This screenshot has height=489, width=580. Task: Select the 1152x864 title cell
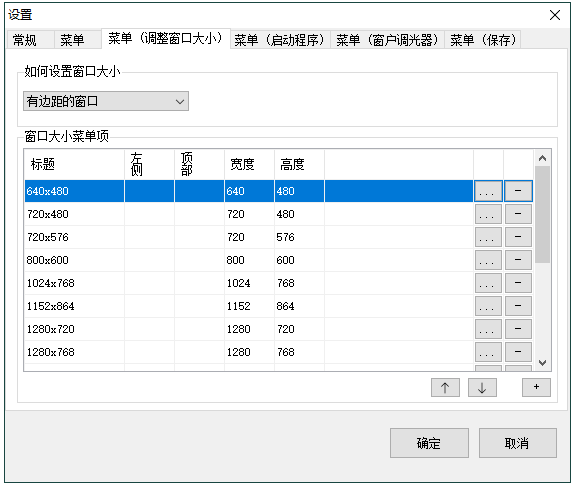74,306
